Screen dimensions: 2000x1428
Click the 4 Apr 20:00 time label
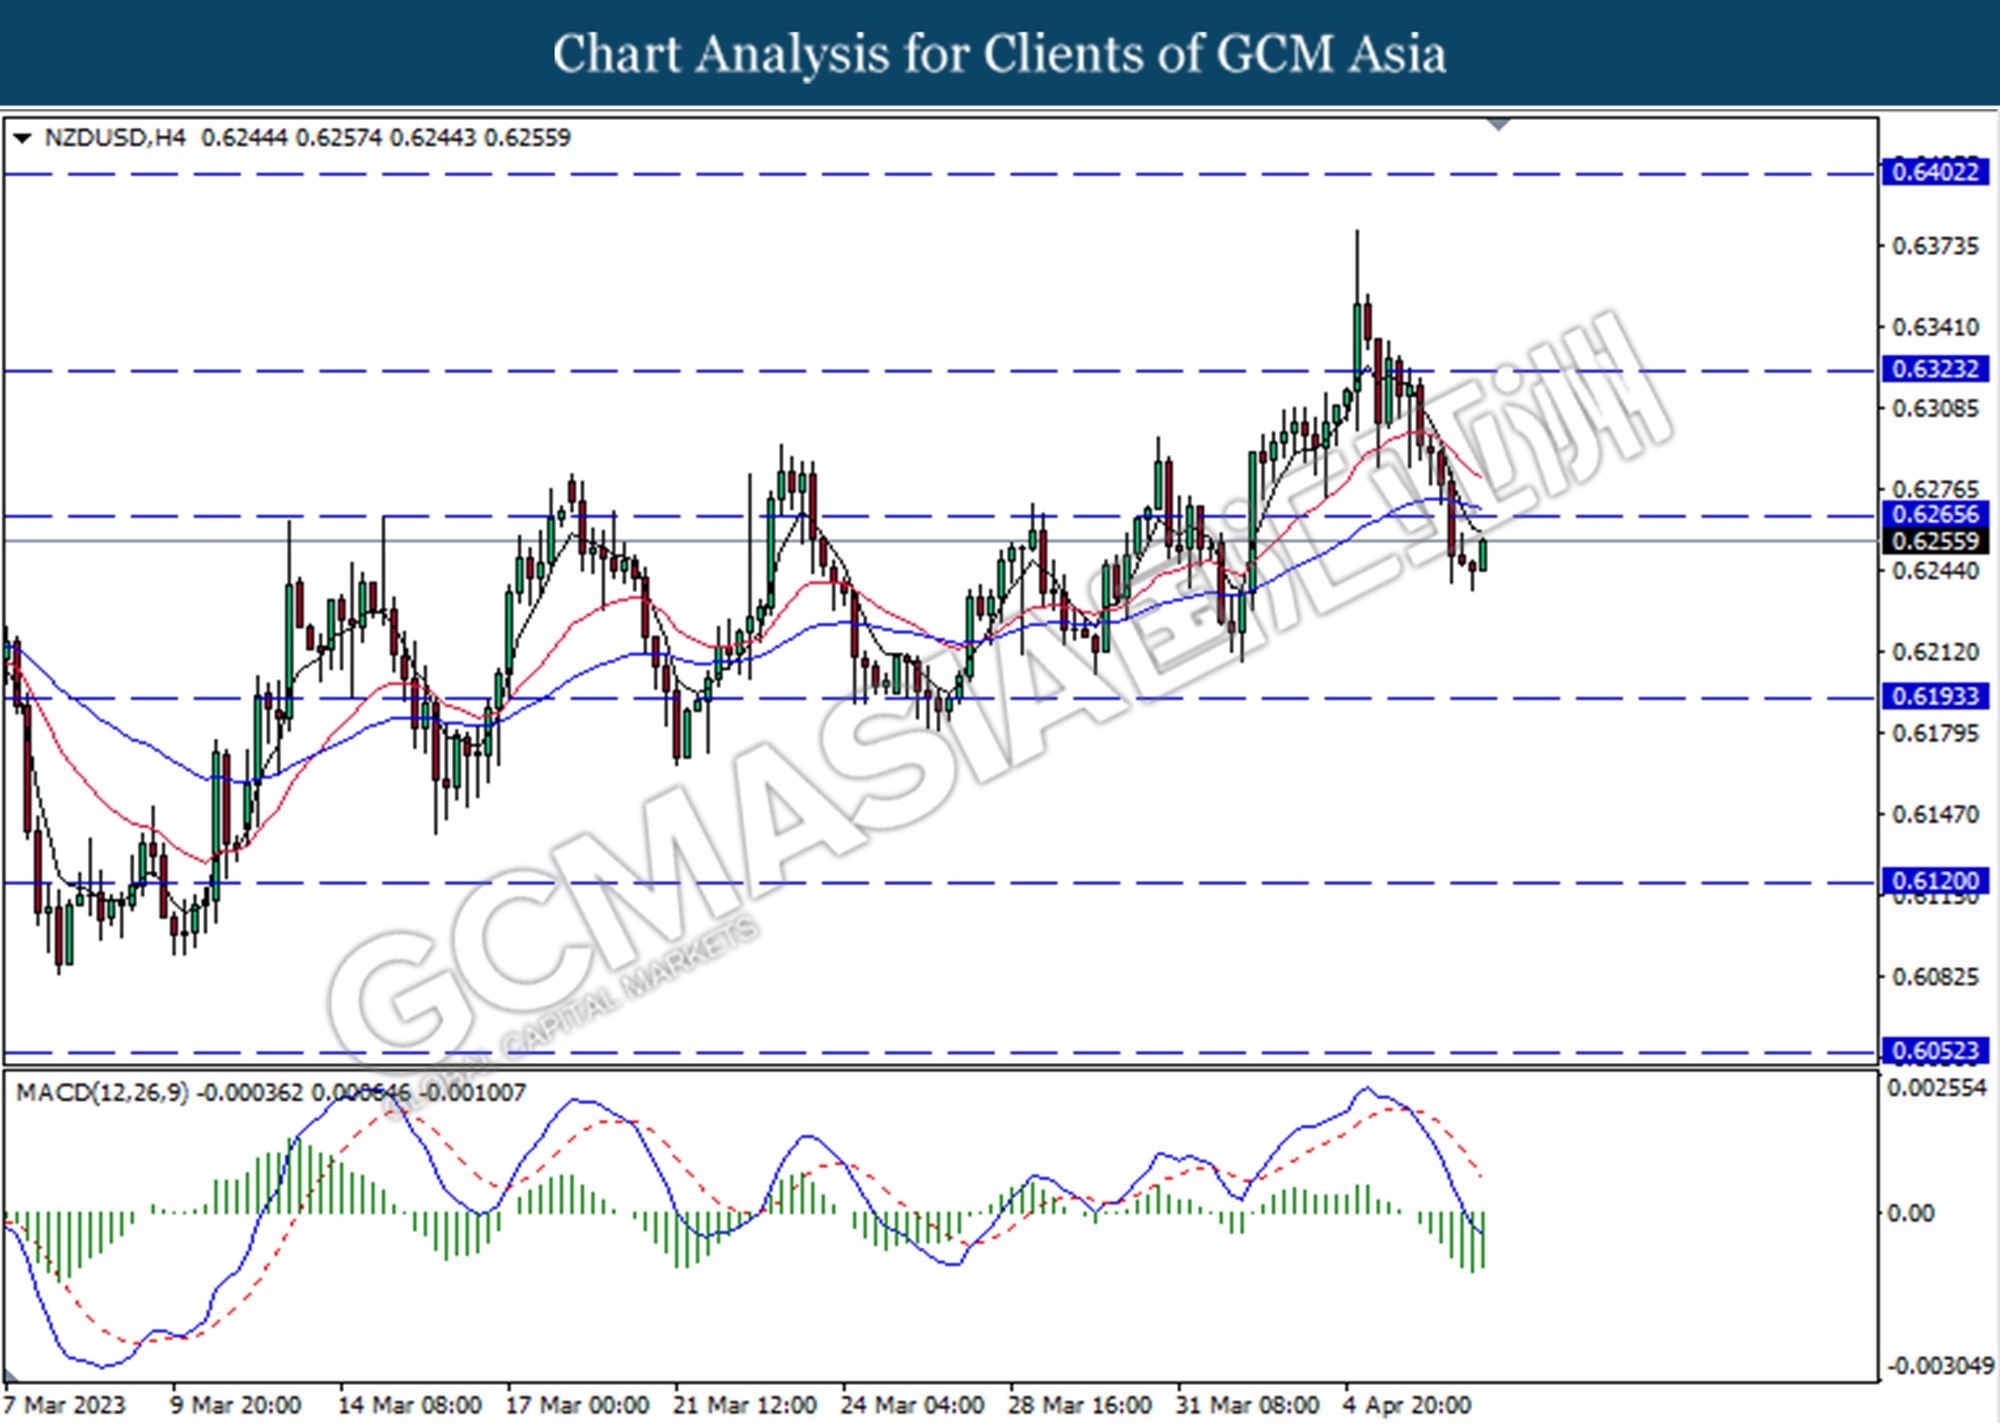point(1407,1405)
